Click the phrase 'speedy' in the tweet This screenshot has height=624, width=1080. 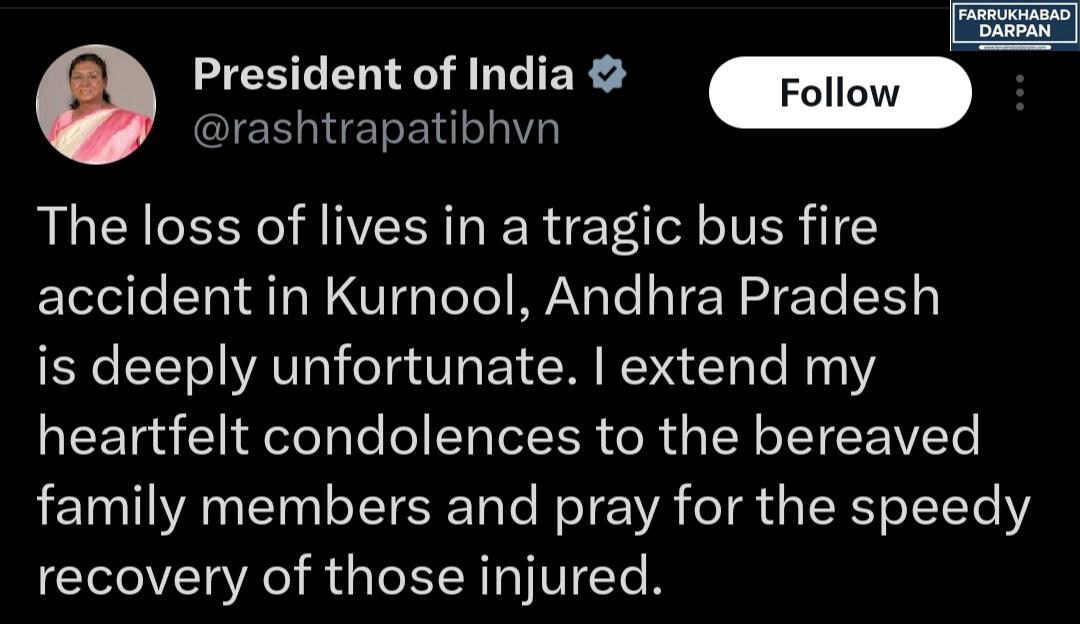939,509
